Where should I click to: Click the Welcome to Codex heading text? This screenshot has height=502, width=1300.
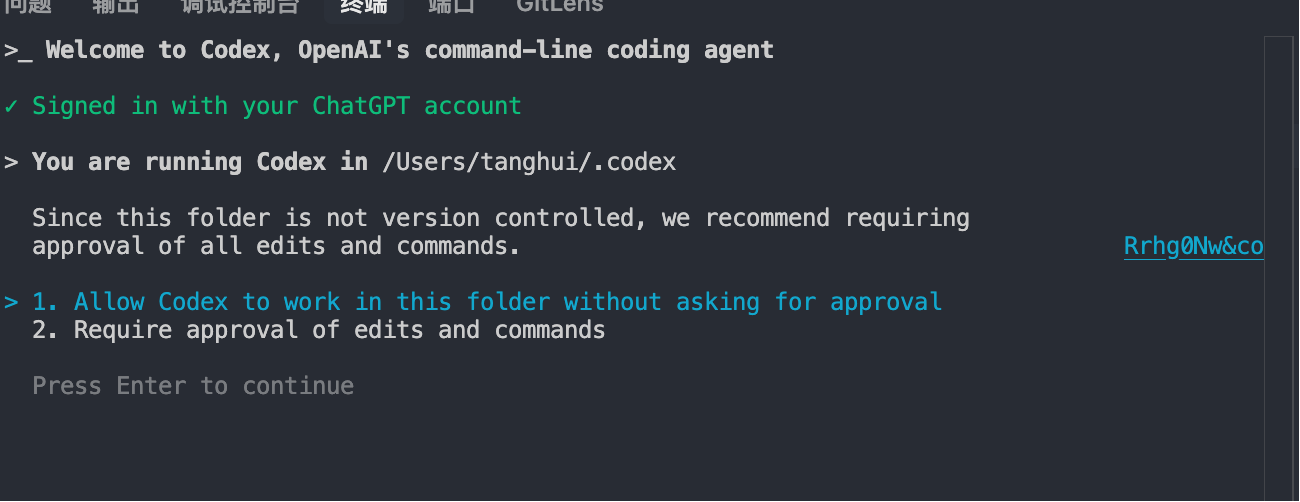point(410,50)
